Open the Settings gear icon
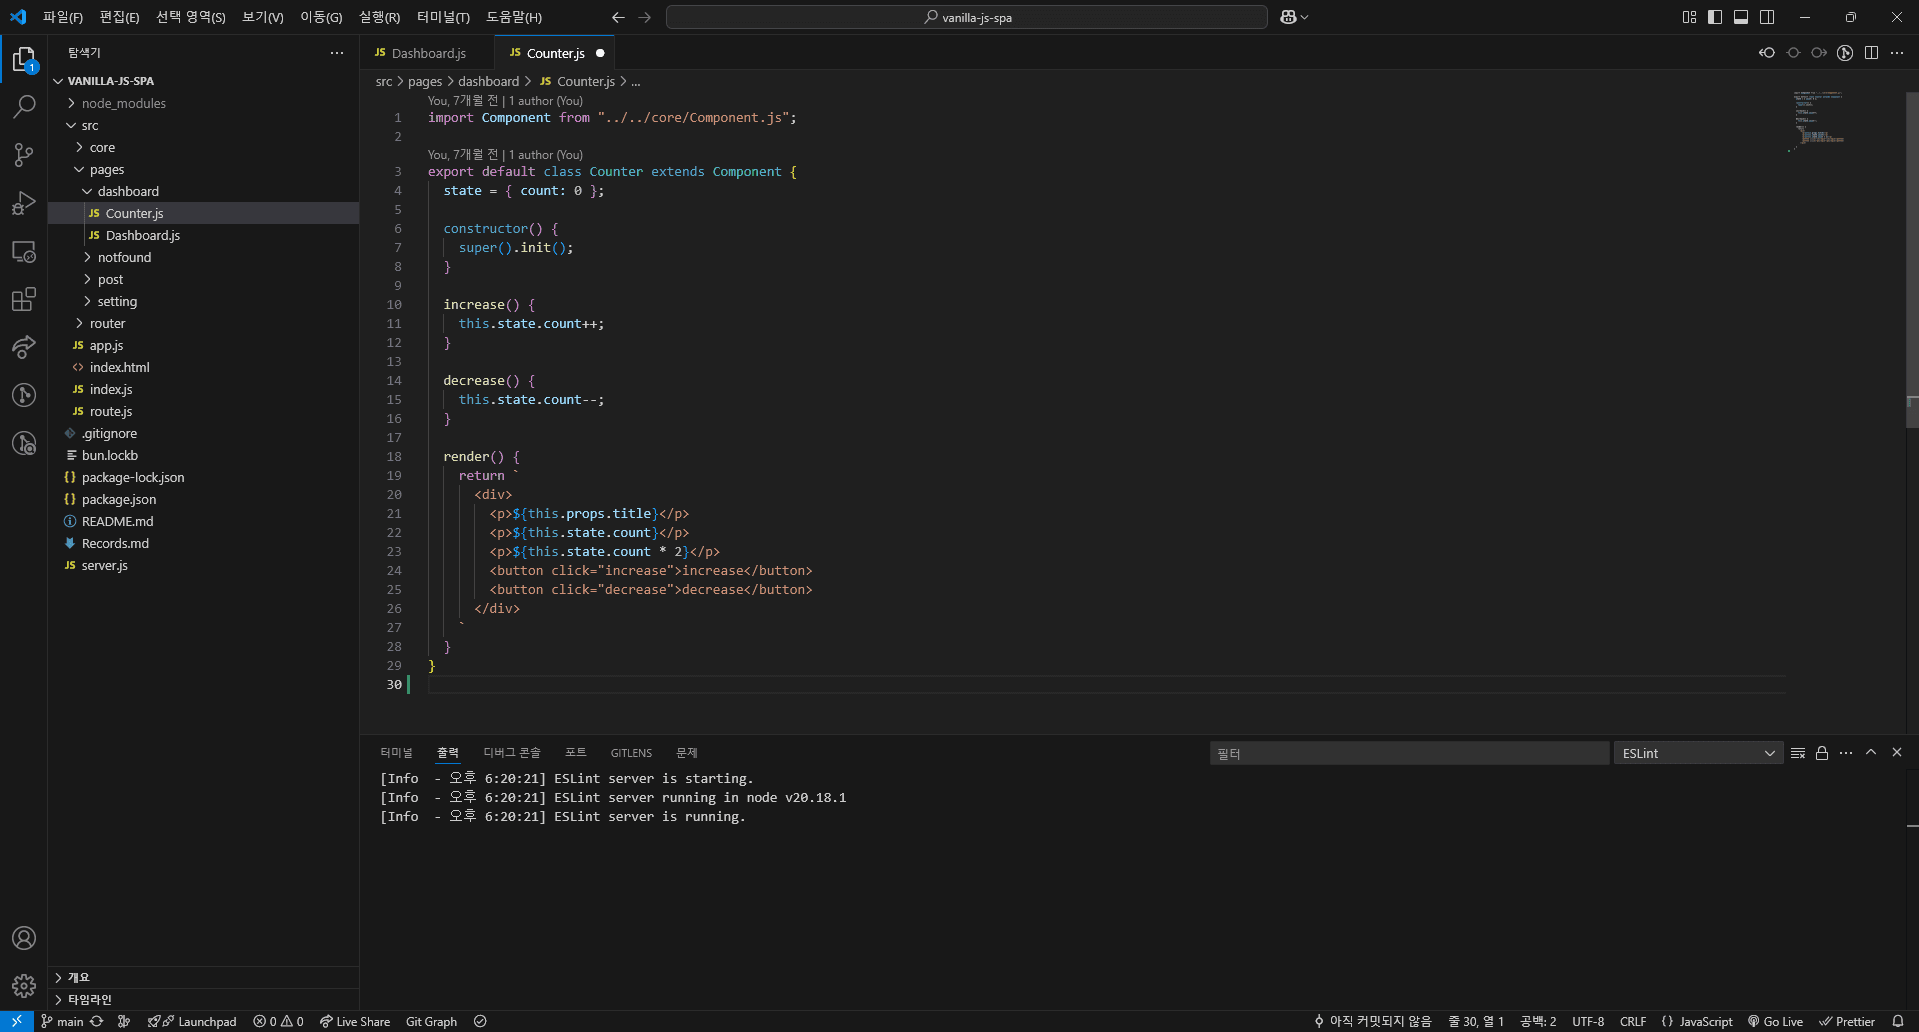 click(23, 985)
